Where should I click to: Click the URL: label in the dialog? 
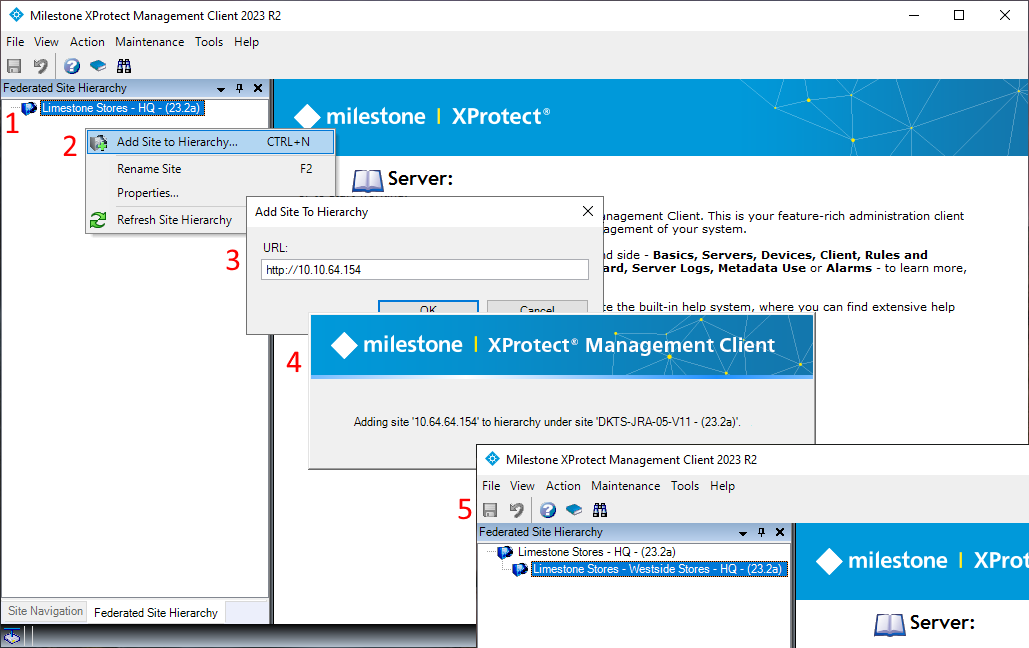tap(276, 248)
